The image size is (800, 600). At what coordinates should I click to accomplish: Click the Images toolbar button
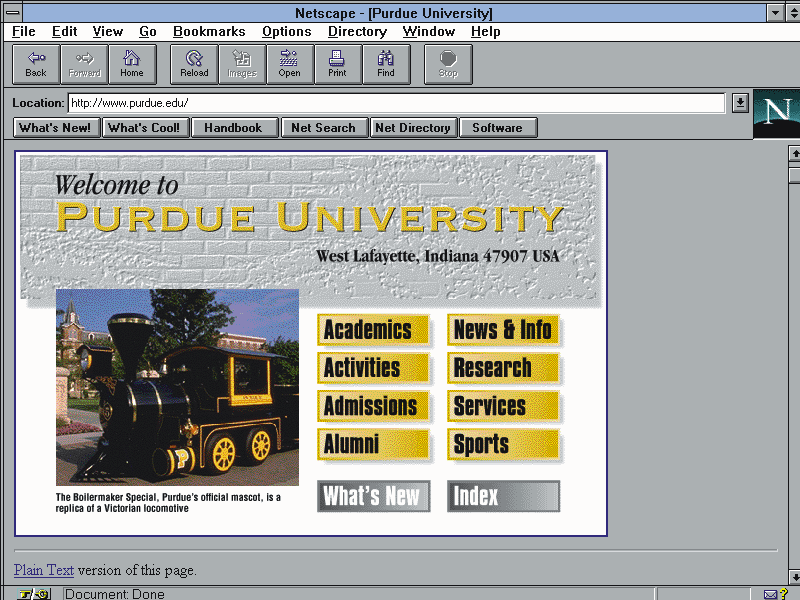242,64
